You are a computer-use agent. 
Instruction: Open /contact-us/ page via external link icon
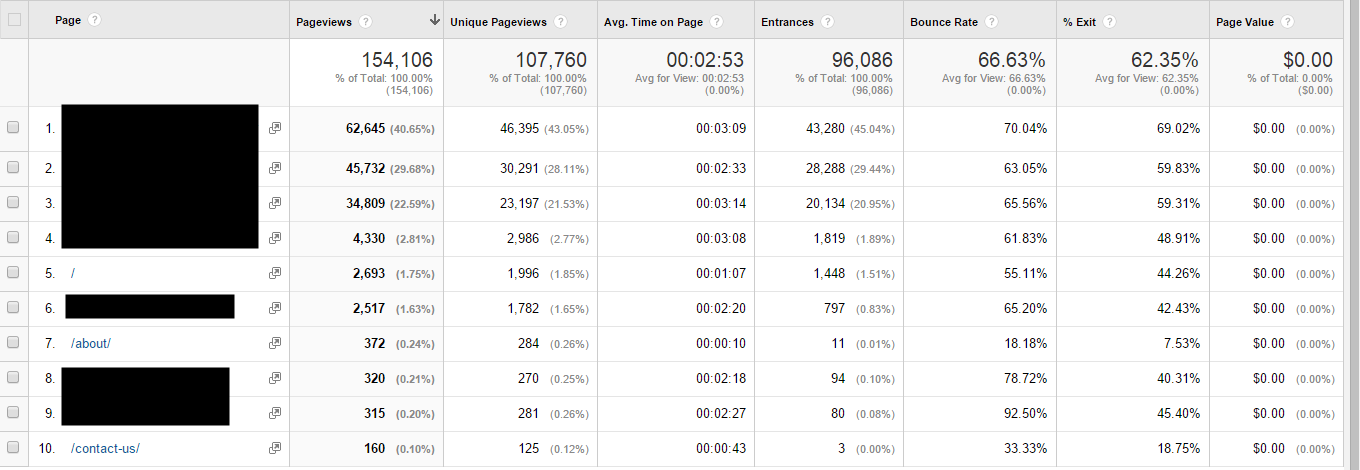[275, 448]
